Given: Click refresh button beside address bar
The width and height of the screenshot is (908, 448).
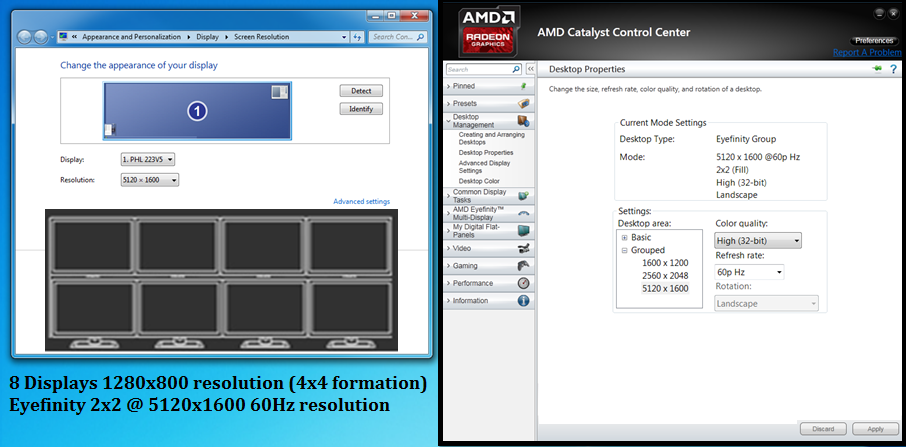Looking at the screenshot, I should click(x=358, y=37).
